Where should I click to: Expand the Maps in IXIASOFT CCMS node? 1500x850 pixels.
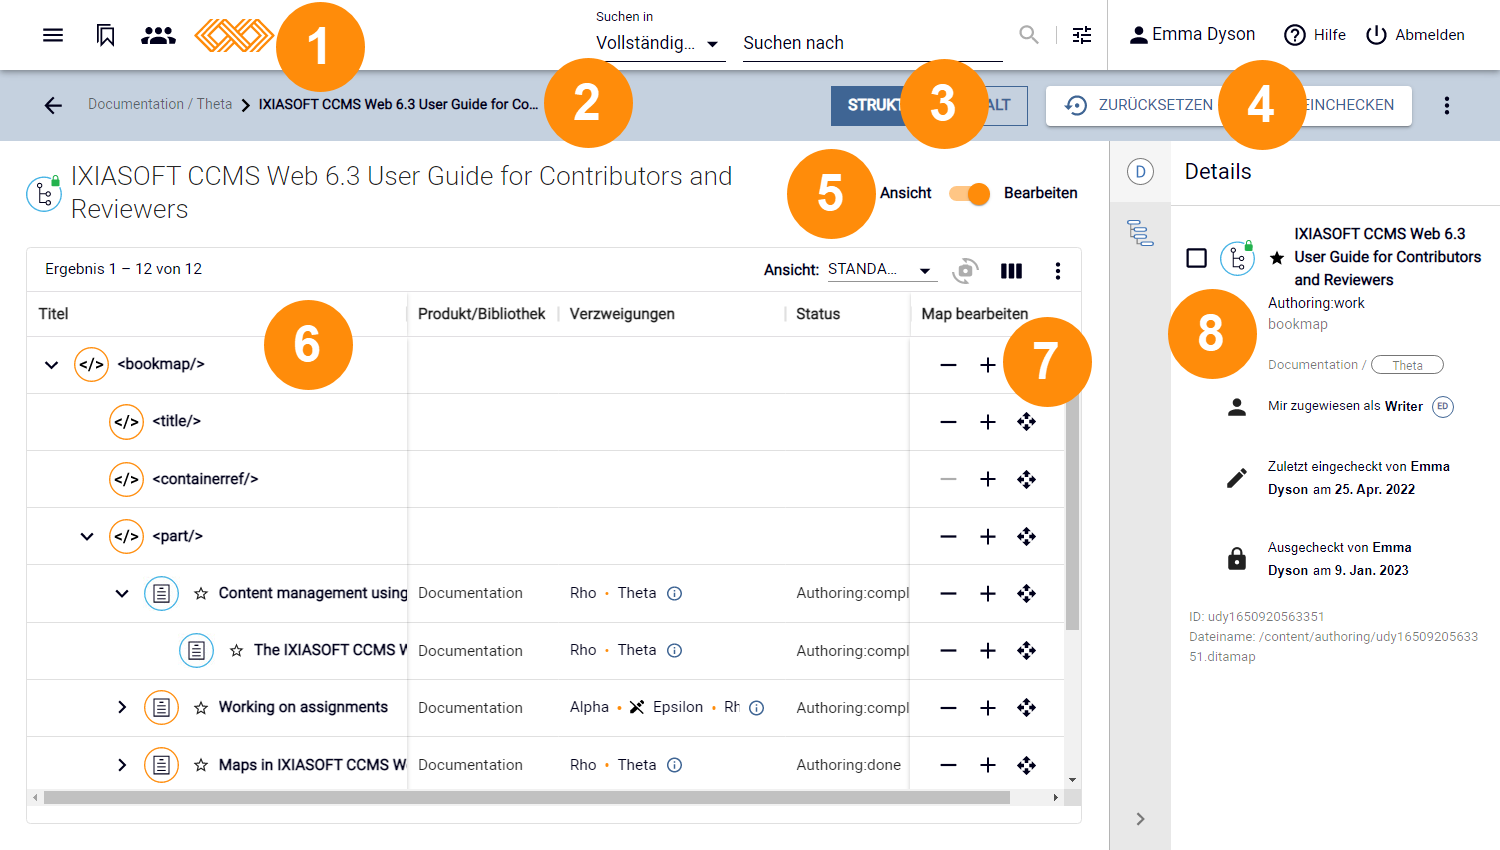tap(122, 765)
